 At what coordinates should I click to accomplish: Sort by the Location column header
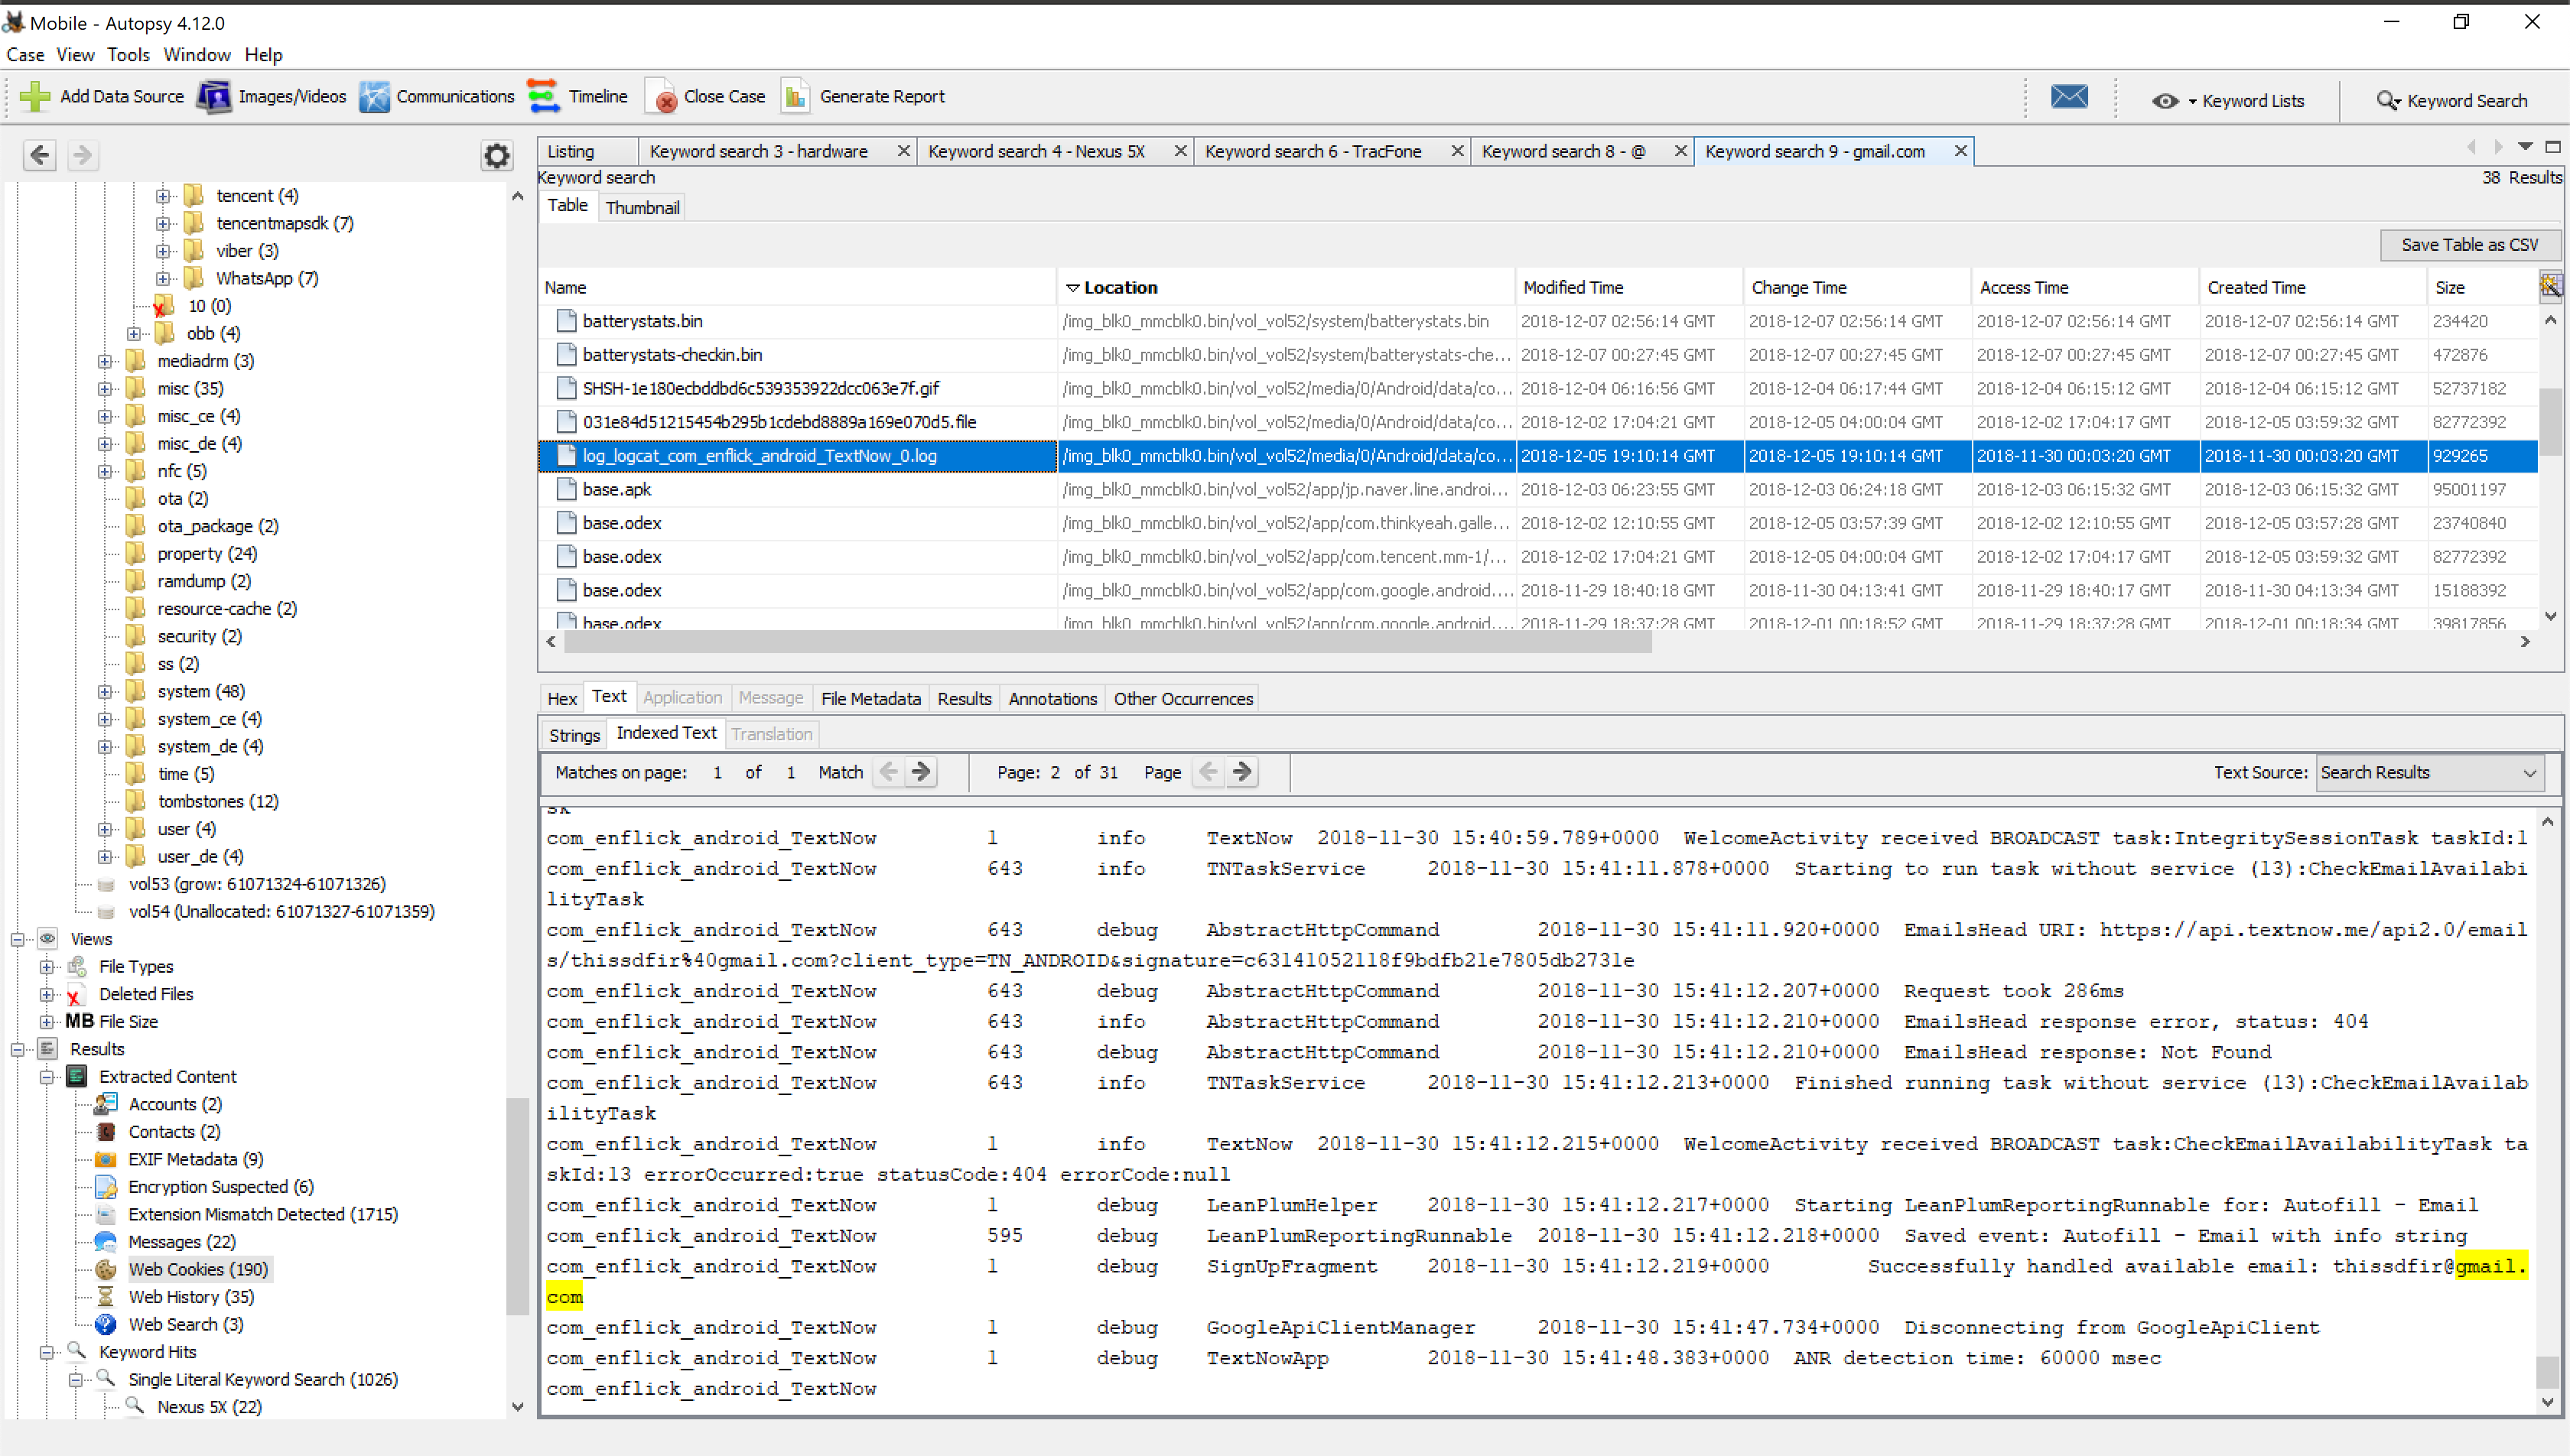click(x=1286, y=287)
